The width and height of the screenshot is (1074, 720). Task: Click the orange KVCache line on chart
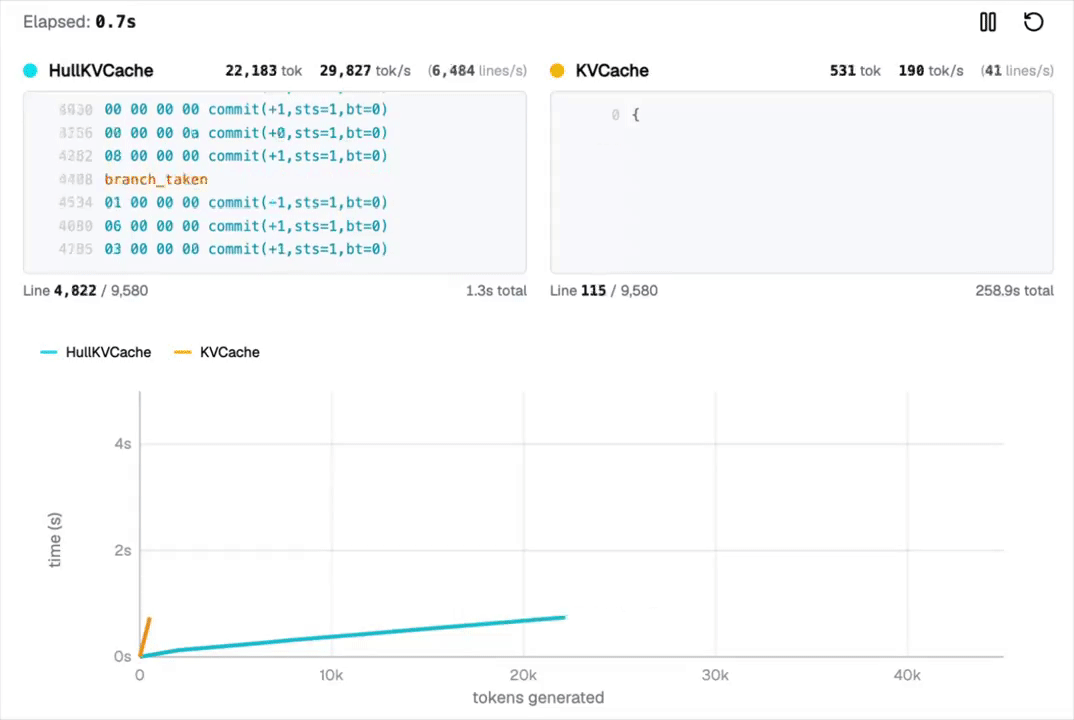coord(146,634)
